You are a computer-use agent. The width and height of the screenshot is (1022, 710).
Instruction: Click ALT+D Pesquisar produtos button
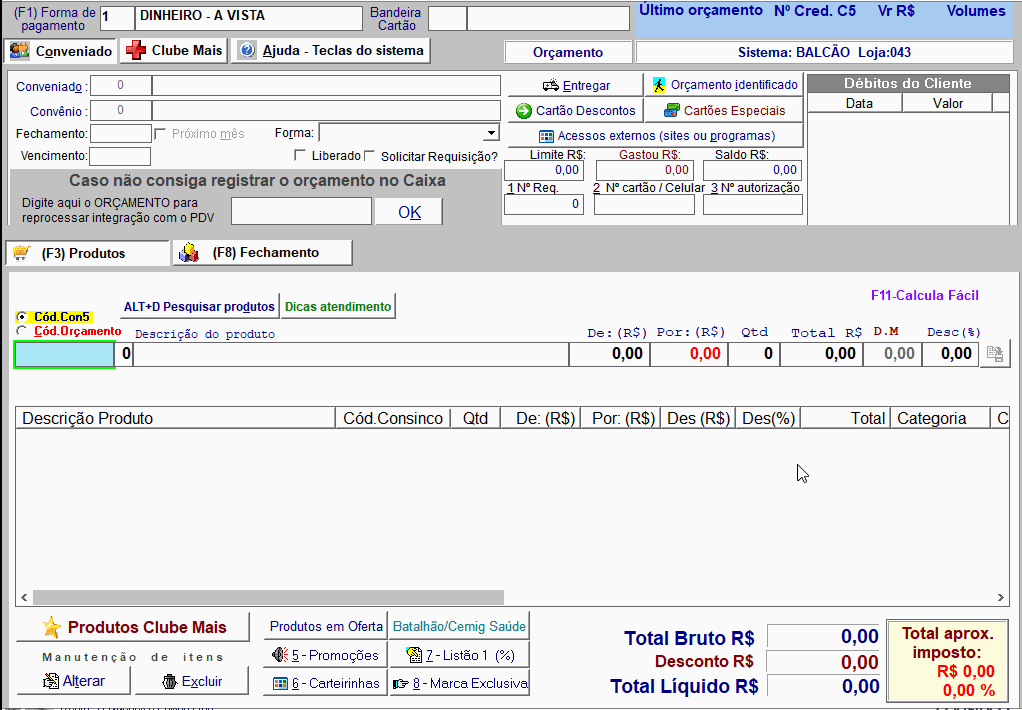(x=199, y=306)
